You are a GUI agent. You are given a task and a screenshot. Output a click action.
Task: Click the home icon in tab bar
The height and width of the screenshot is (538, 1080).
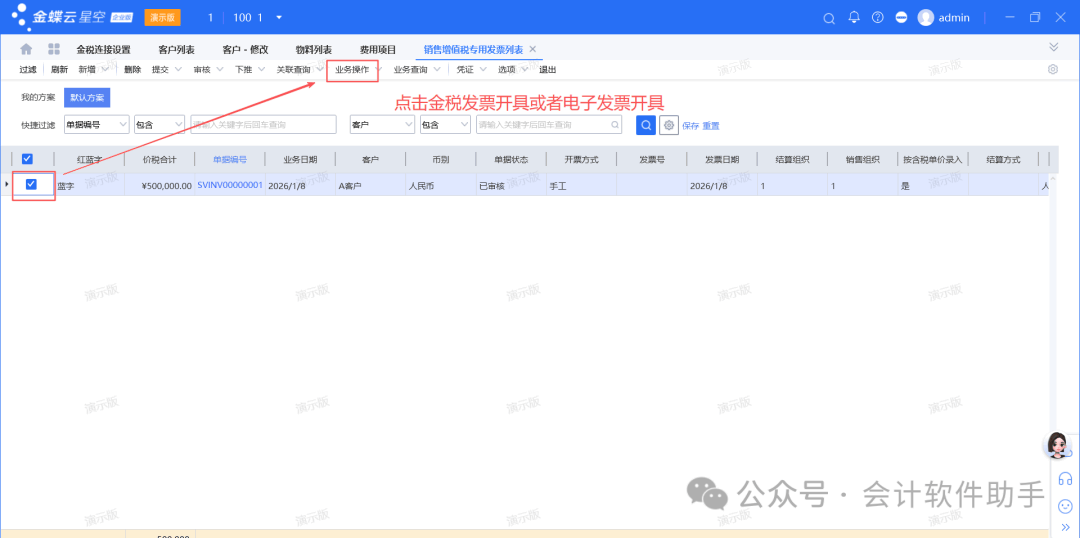[x=26, y=49]
